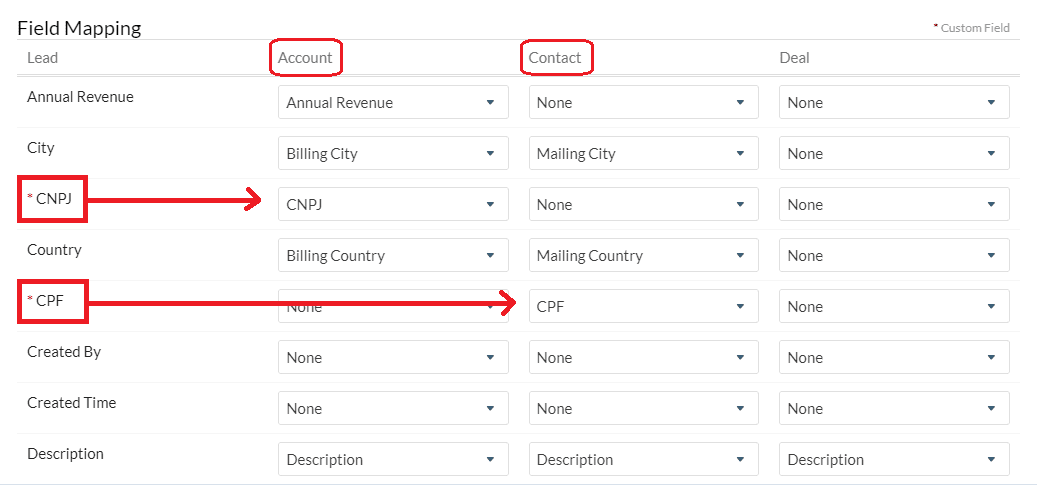Viewport: 1037px width, 489px height.
Task: Open the CNPJ account mapping dropdown
Action: [x=392, y=204]
